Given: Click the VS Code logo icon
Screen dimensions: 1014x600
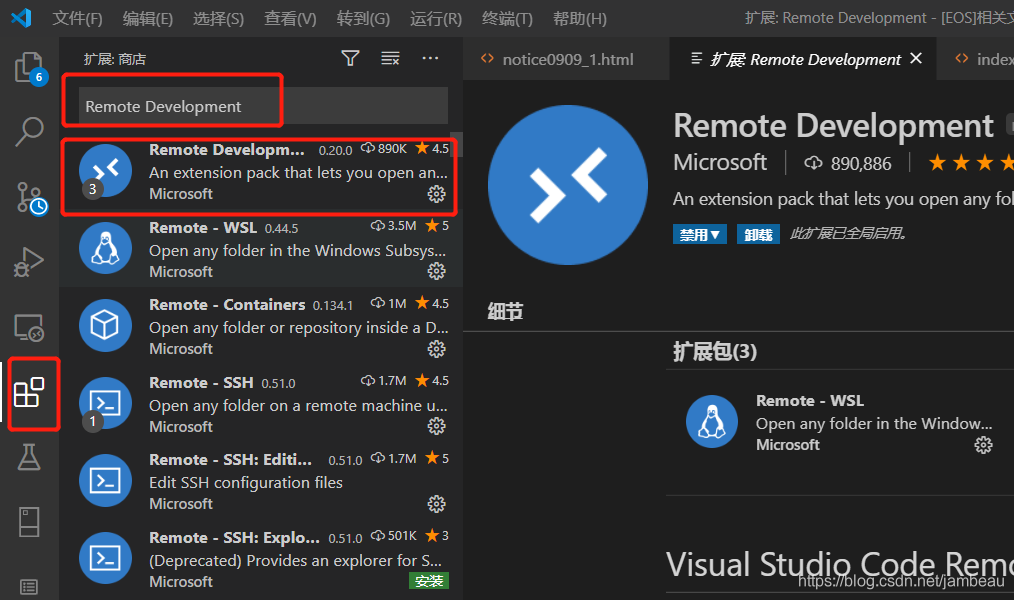Looking at the screenshot, I should [x=21, y=18].
